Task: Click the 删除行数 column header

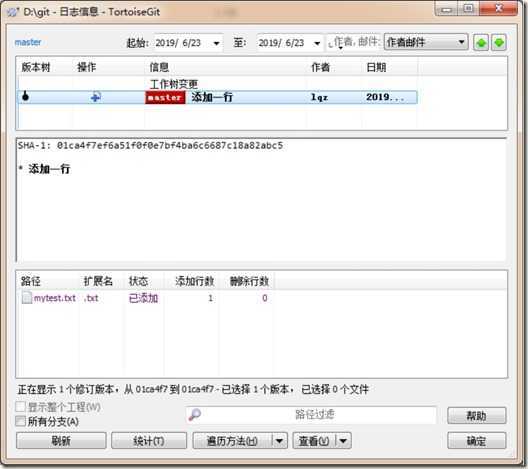Action: 250,281
